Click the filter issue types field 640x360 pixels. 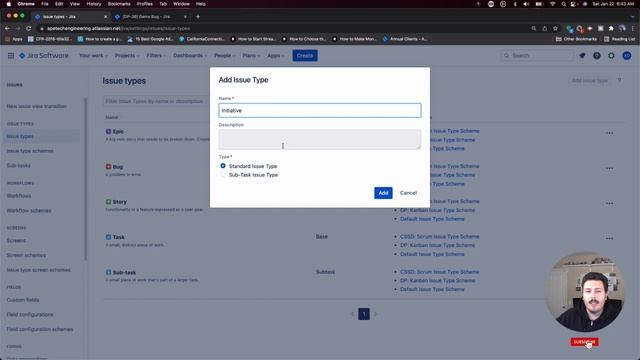pos(156,101)
